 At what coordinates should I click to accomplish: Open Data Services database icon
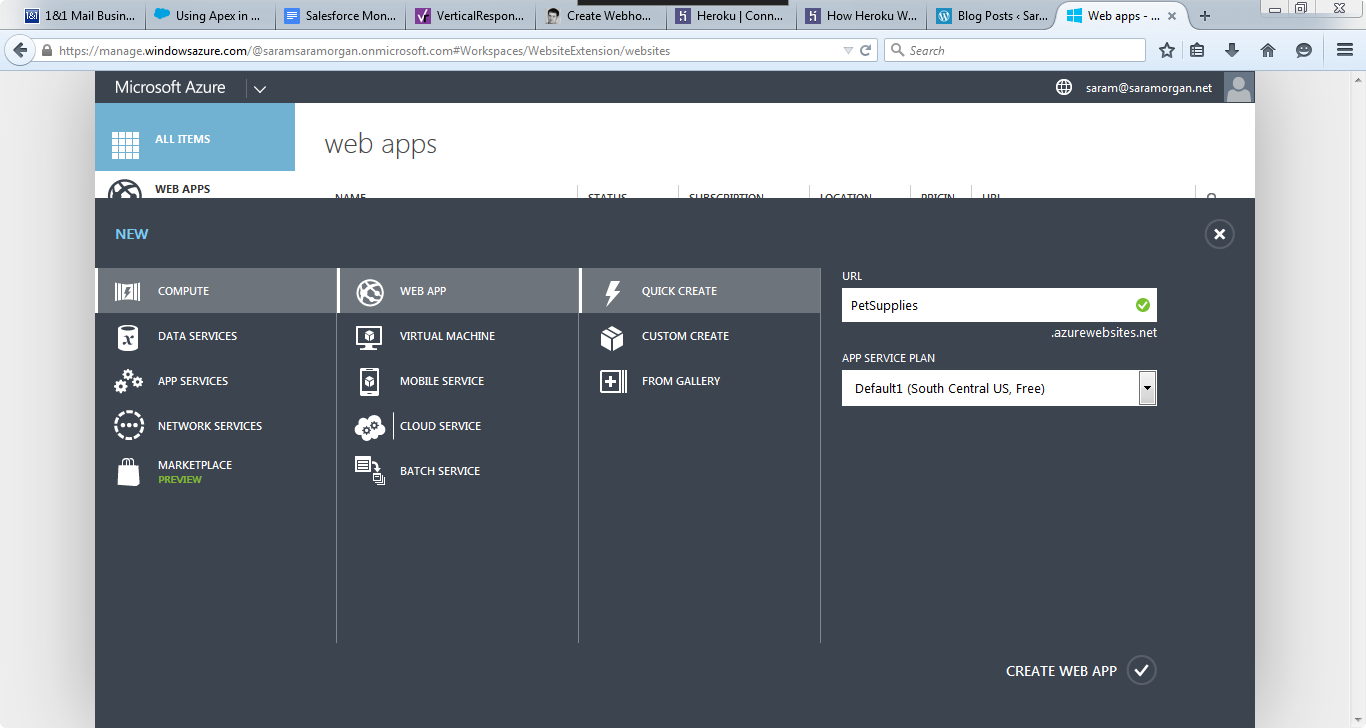(128, 337)
